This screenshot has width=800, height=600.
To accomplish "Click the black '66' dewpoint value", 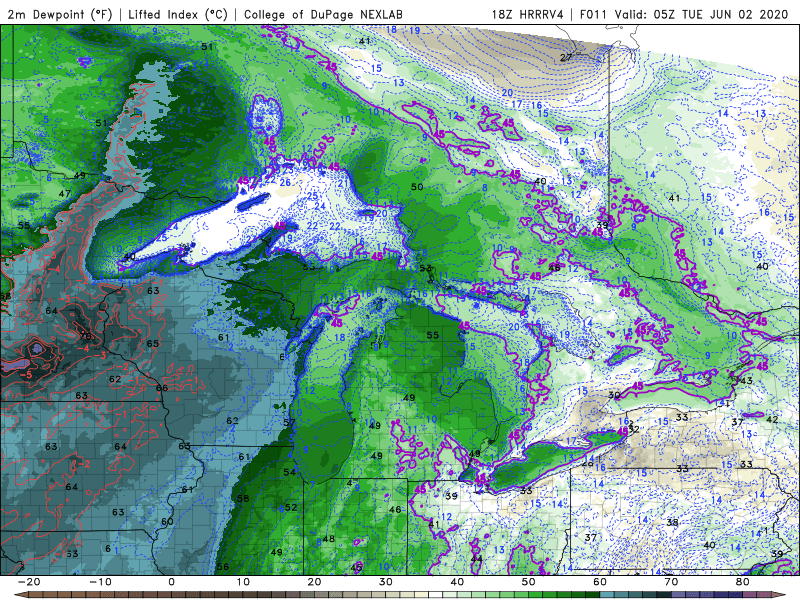I will 162,388.
